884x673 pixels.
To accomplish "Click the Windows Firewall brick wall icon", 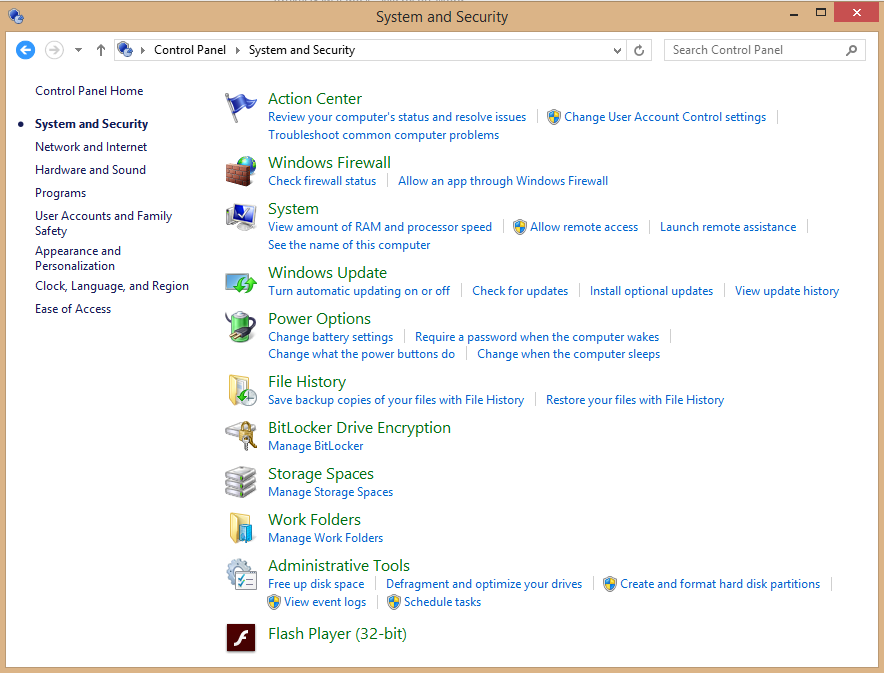I will tap(241, 171).
